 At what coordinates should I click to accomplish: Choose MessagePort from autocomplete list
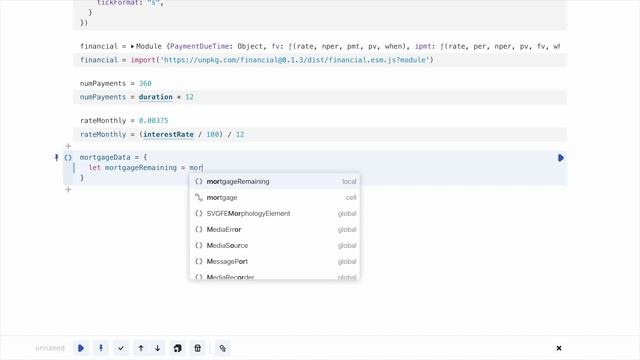click(x=275, y=261)
